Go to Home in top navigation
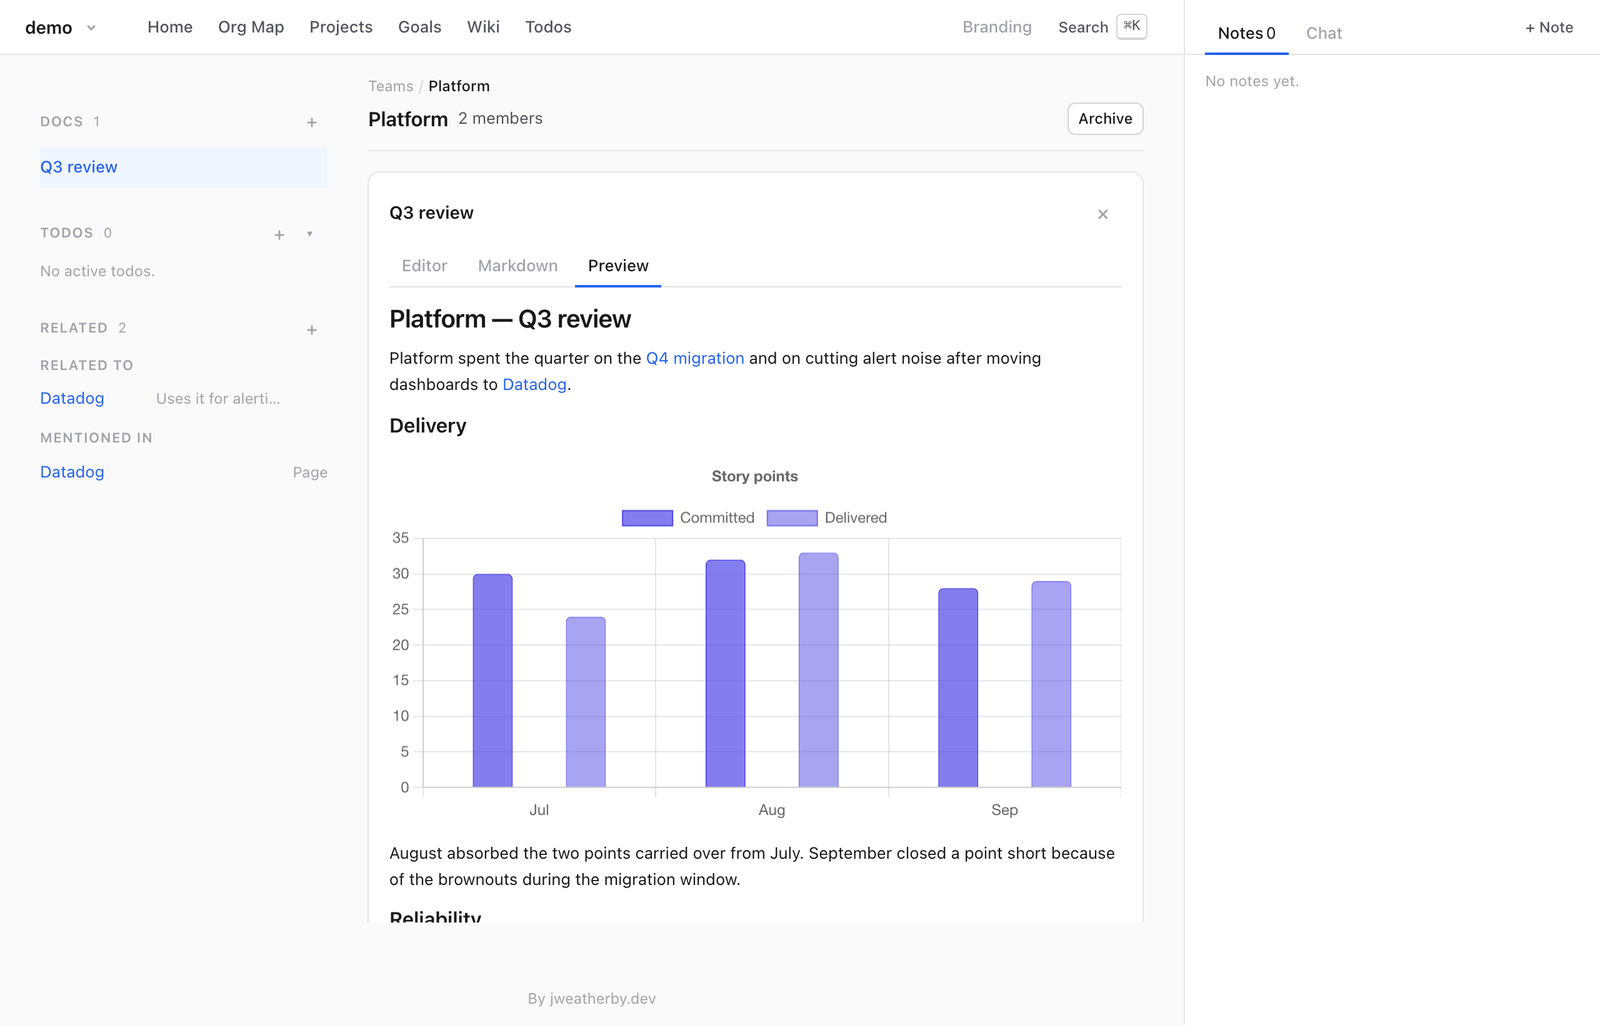The height and width of the screenshot is (1025, 1600). tap(170, 27)
